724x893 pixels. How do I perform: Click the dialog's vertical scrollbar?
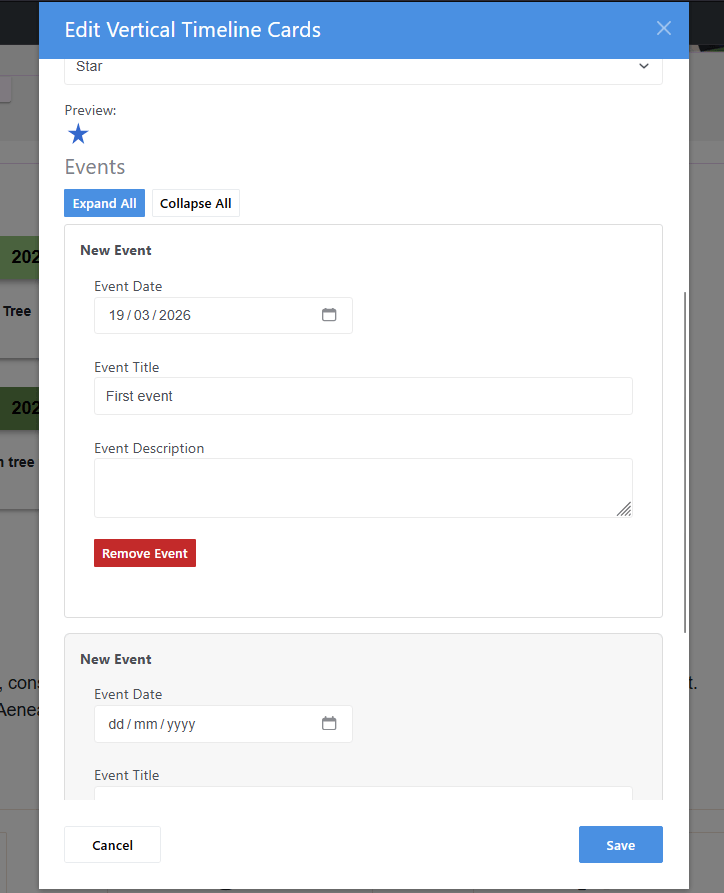(x=685, y=460)
